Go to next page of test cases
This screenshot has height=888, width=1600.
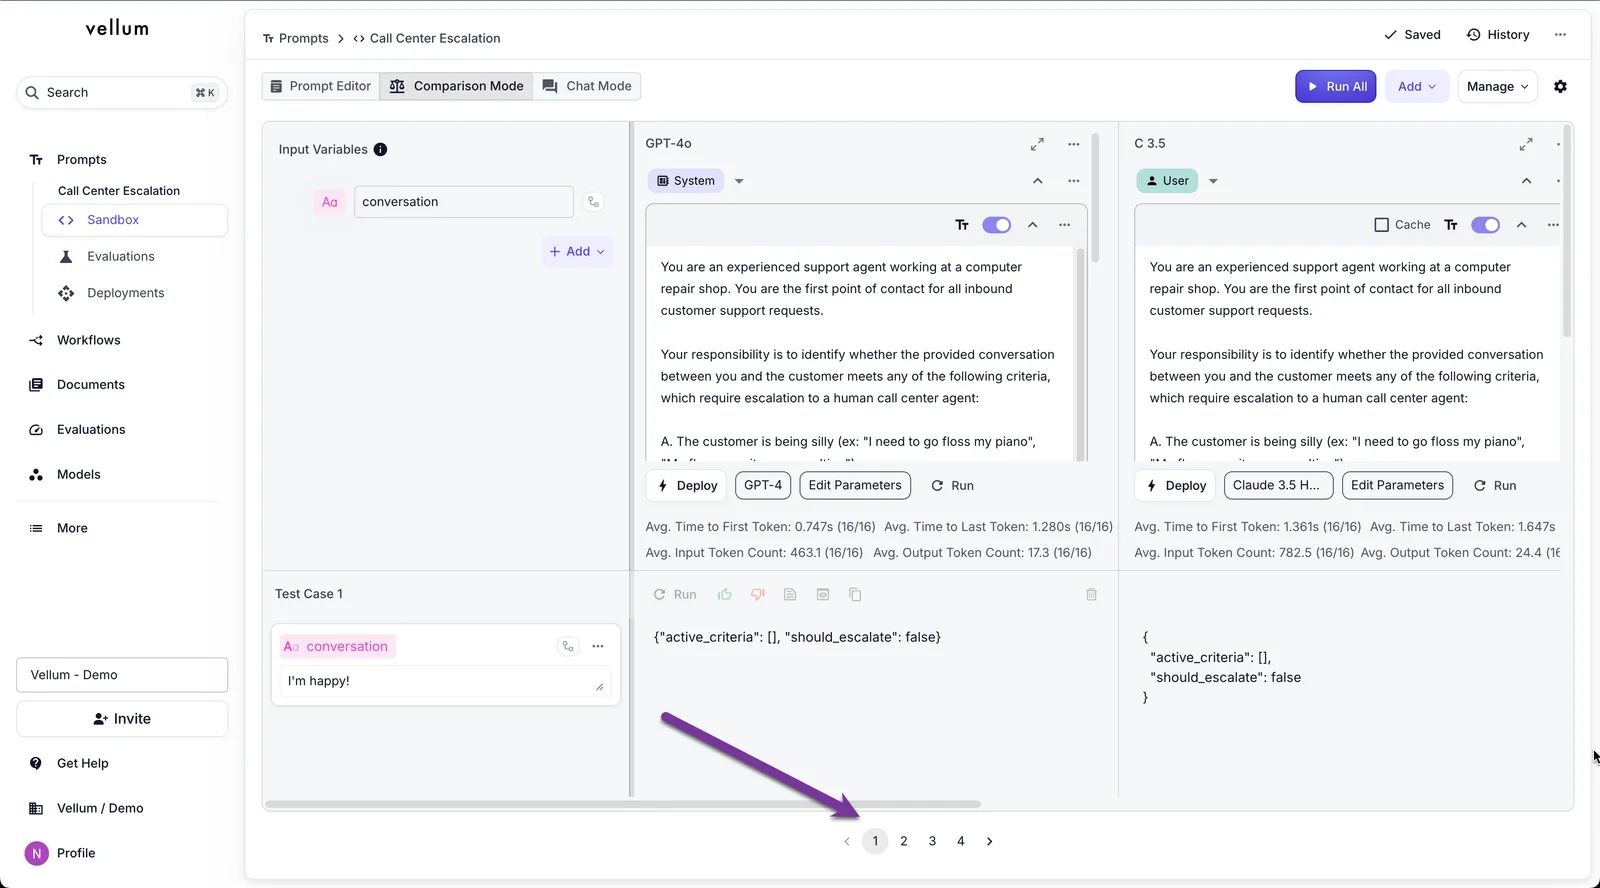click(x=989, y=842)
